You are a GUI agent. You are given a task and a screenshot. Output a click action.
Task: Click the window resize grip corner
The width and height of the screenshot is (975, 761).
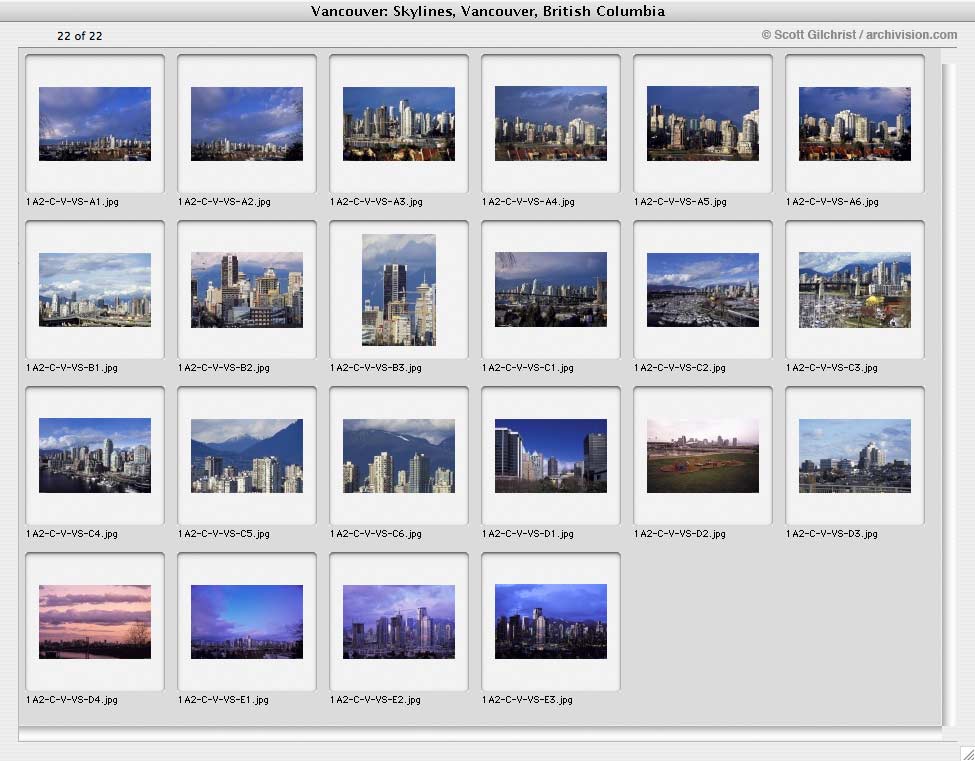(x=968, y=754)
